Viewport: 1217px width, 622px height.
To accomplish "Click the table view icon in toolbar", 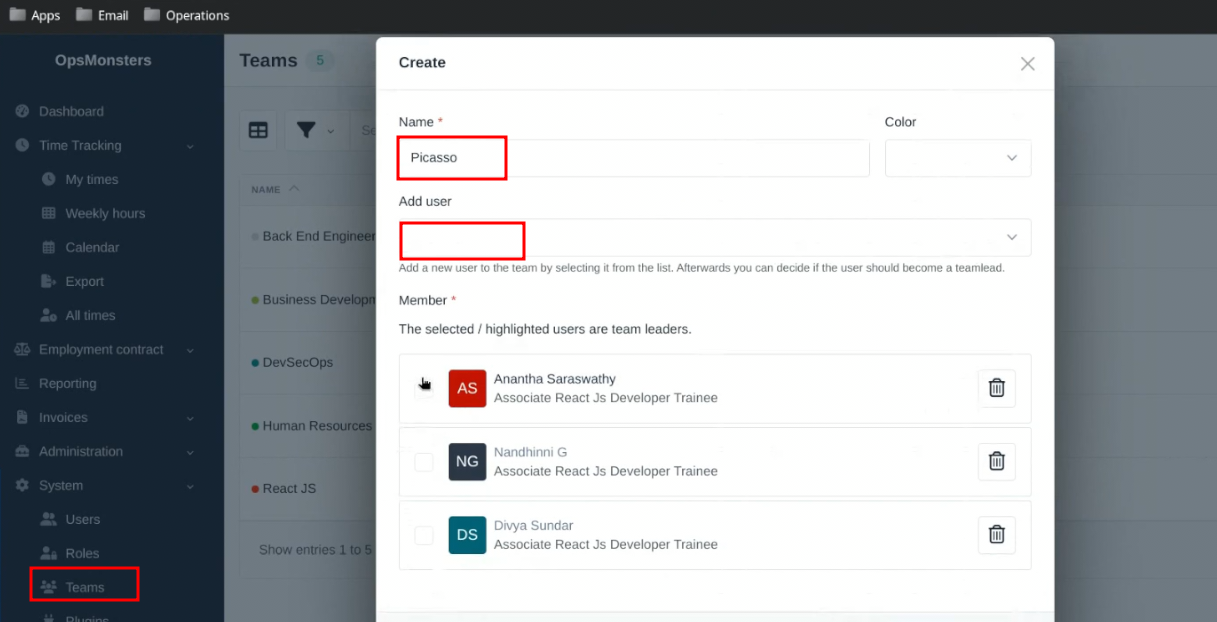I will tap(258, 131).
